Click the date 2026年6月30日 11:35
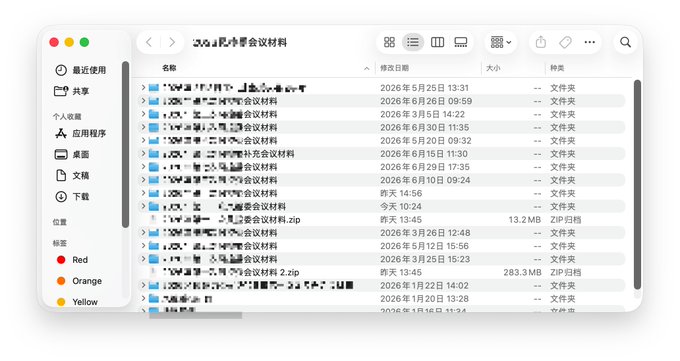This screenshot has width=680, height=361. click(425, 128)
